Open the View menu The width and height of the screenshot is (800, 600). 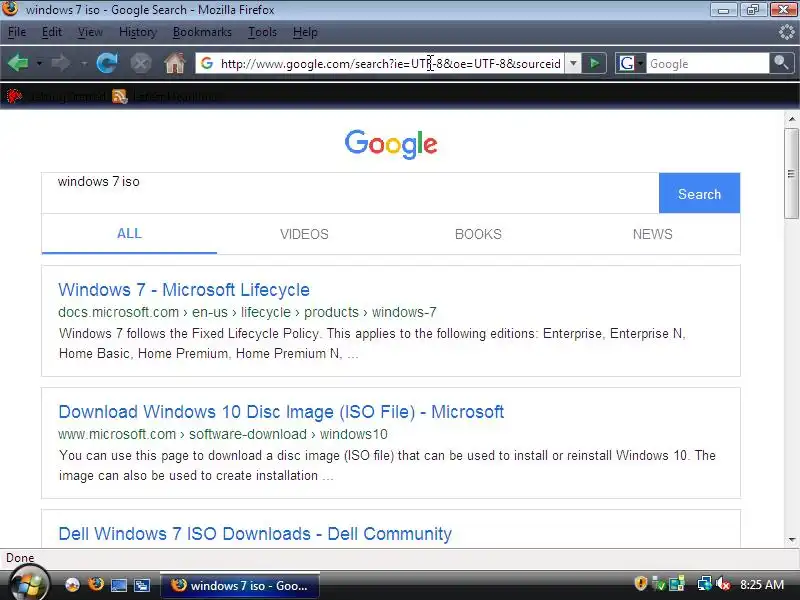click(x=90, y=32)
